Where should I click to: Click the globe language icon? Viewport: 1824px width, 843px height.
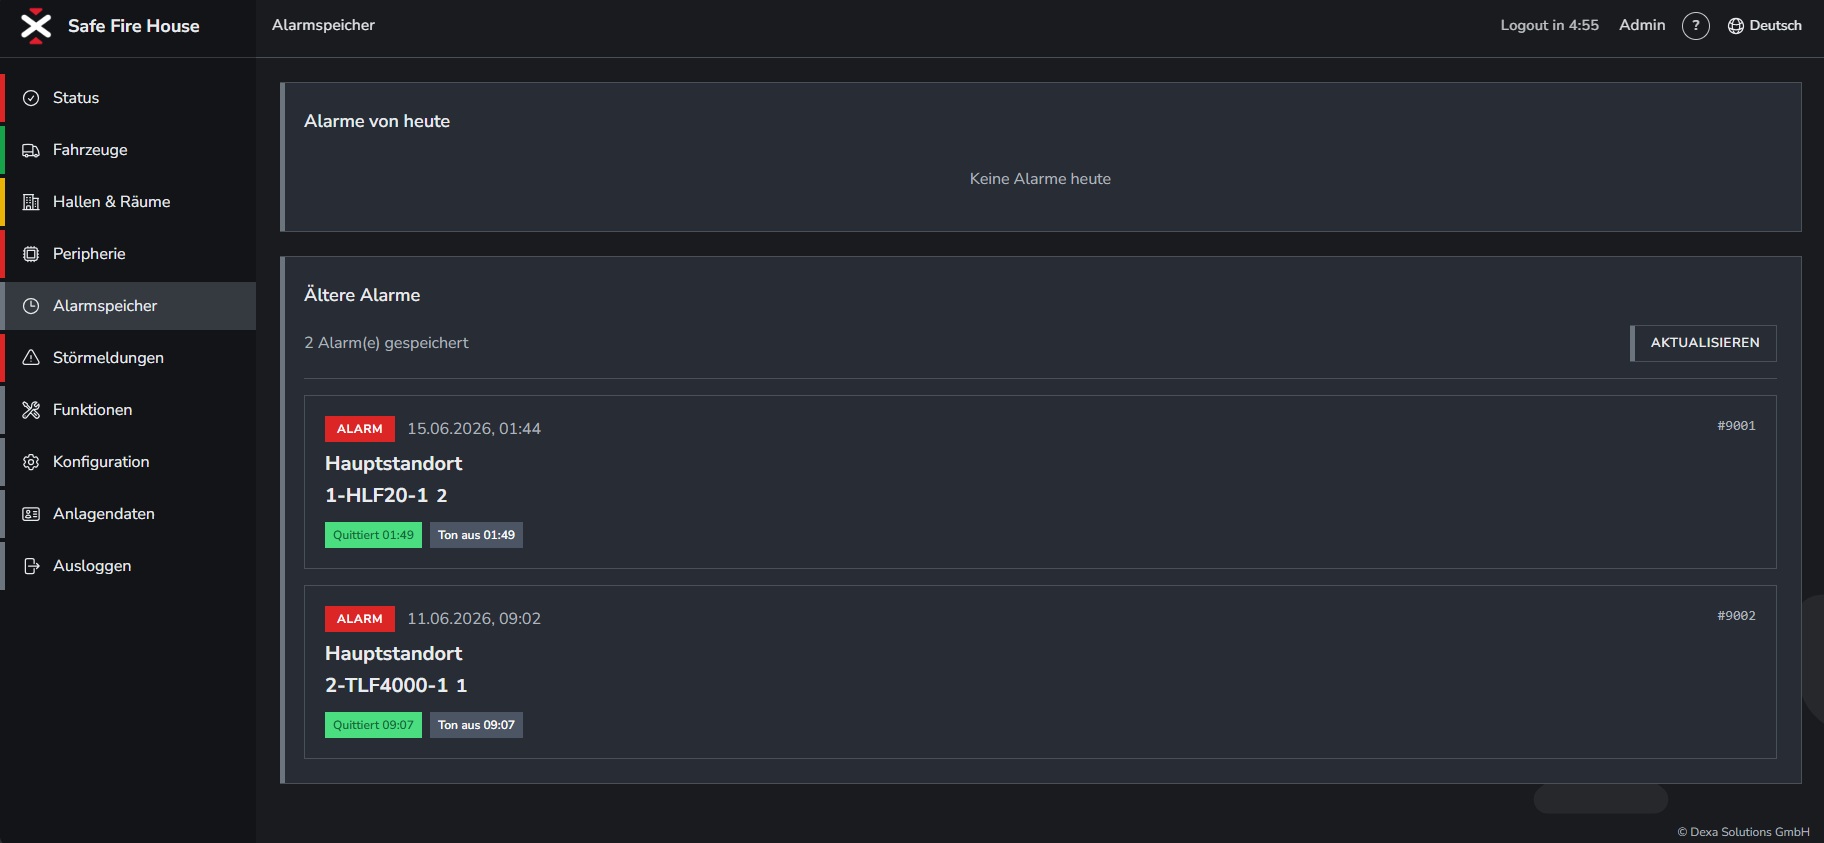(x=1736, y=26)
